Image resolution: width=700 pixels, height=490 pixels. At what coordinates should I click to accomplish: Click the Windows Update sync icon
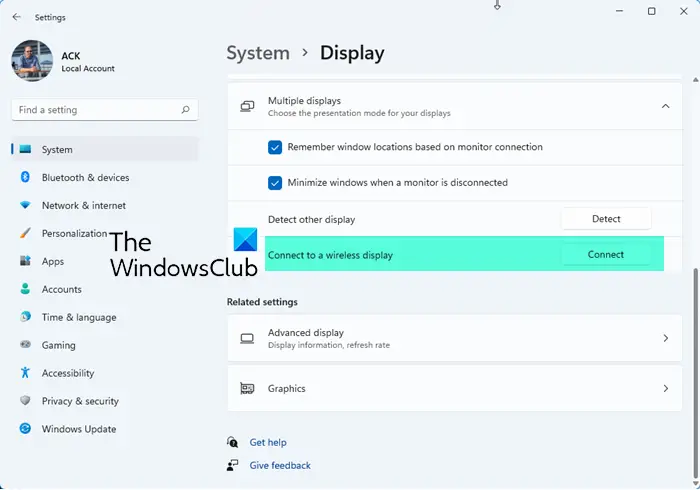pyautogui.click(x=25, y=428)
